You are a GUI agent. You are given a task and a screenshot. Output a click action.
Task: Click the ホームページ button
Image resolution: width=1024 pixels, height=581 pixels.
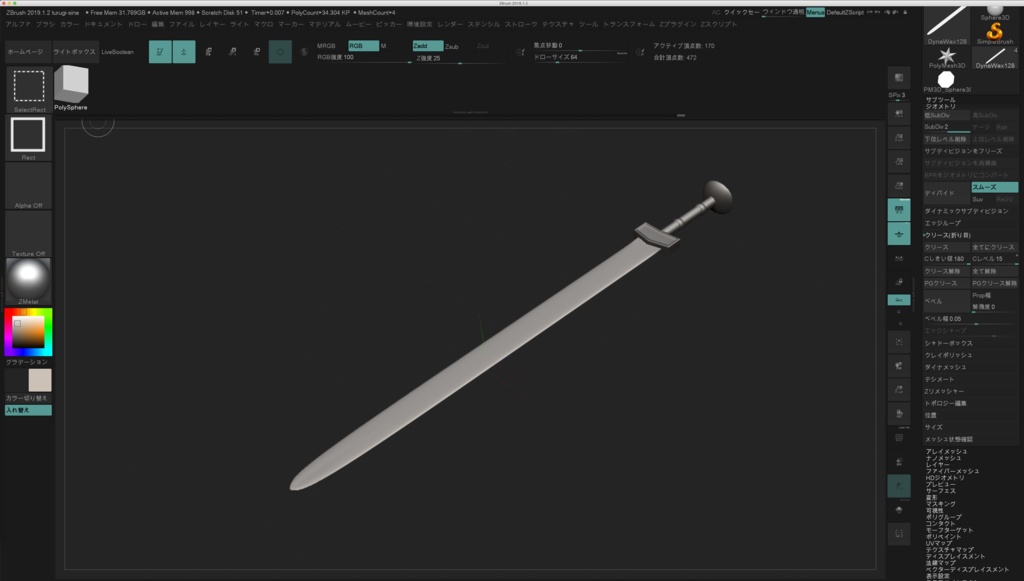click(25, 52)
